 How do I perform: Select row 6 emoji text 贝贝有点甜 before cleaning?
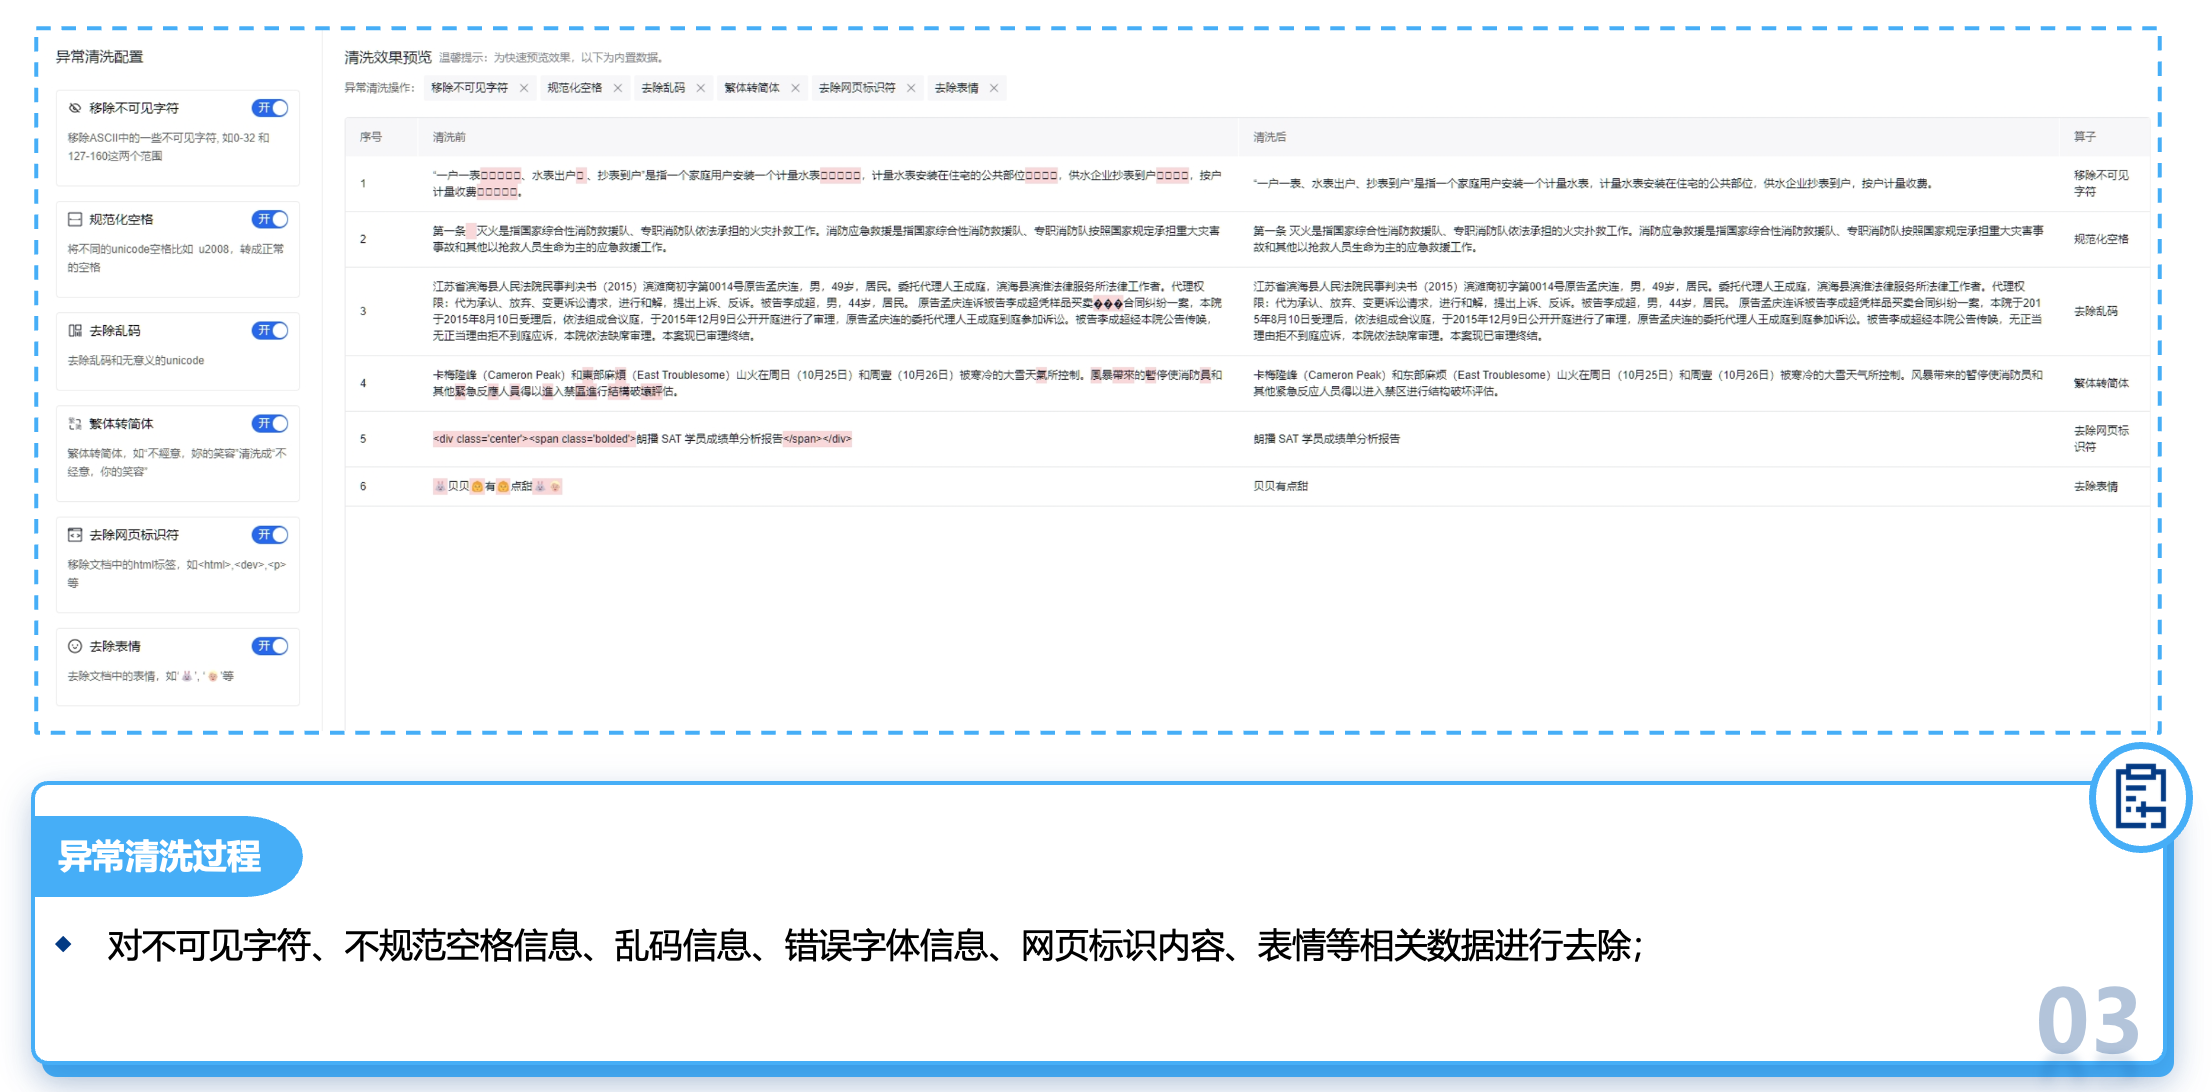(x=497, y=487)
